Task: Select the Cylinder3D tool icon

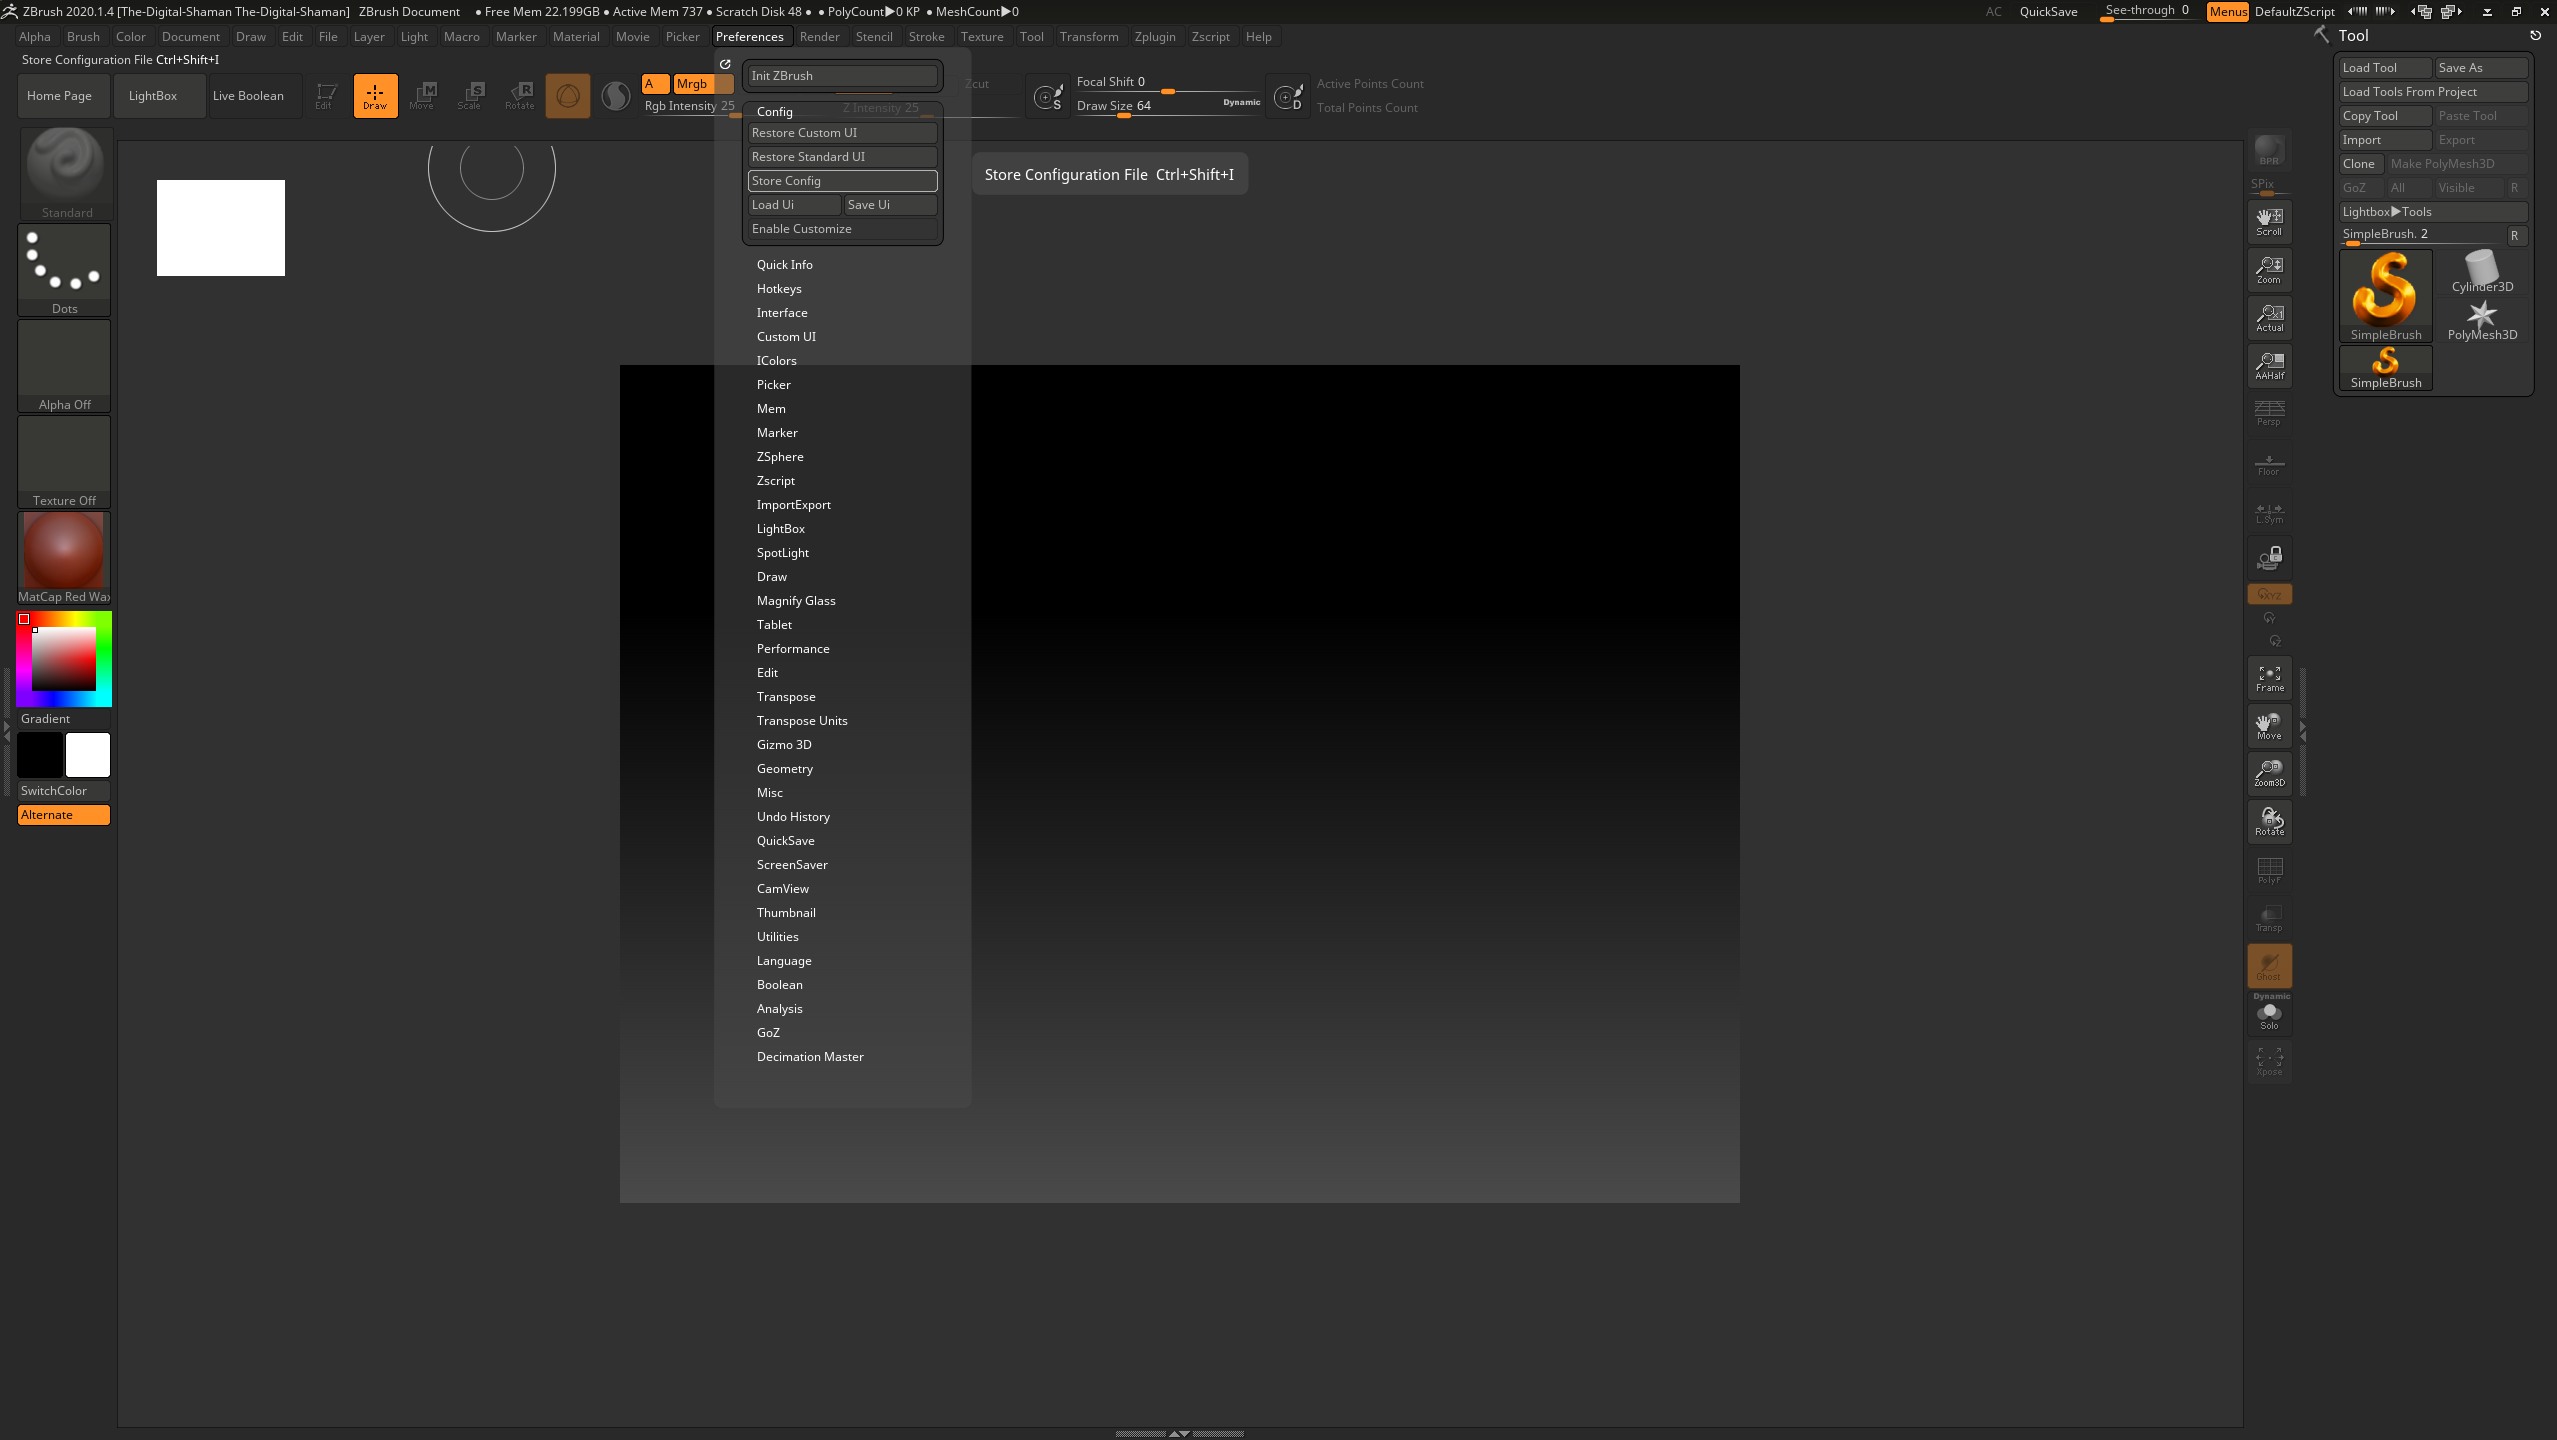Action: 2483,270
